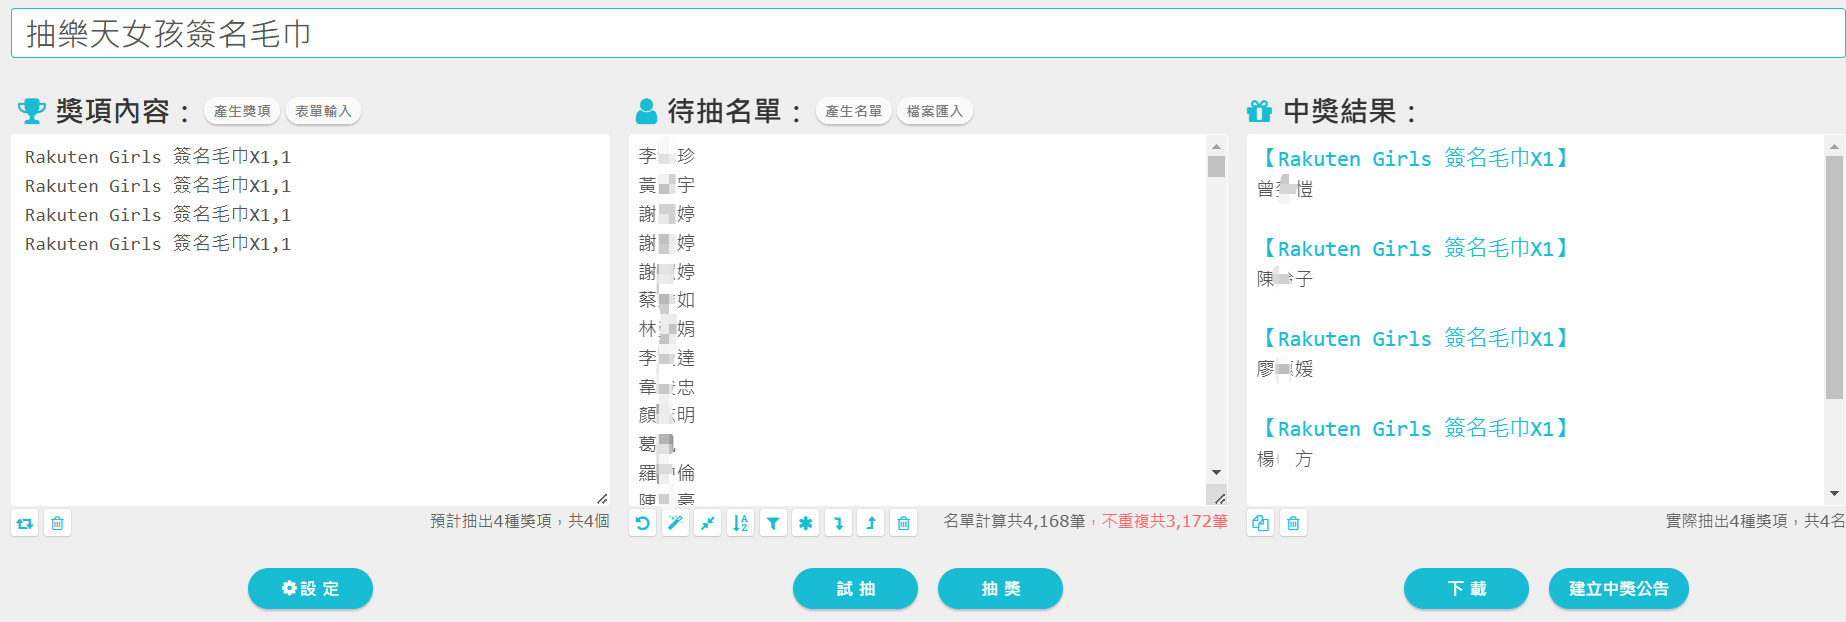Click the name starting with 顏 in the list
Screen dimensions: 1846x622
pyautogui.click(x=667, y=415)
